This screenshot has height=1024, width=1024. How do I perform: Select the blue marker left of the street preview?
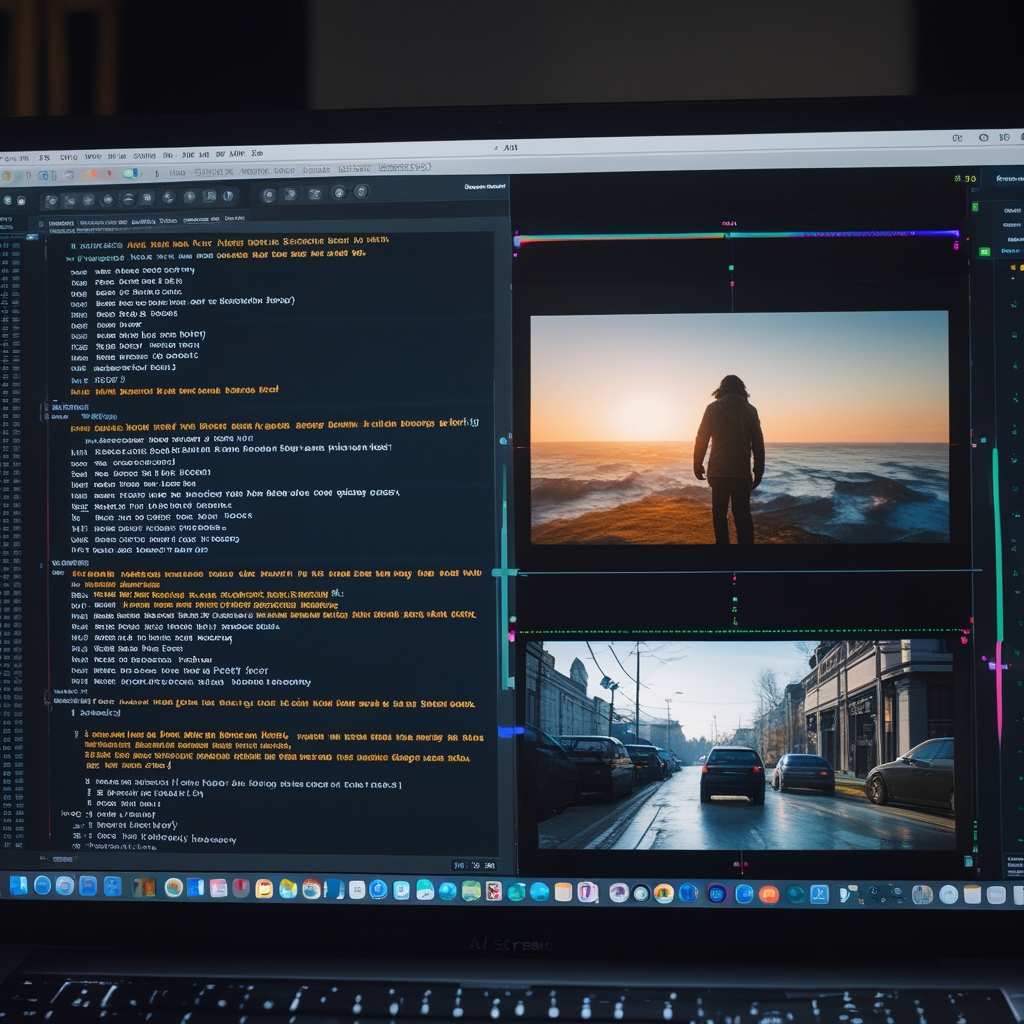tap(509, 732)
